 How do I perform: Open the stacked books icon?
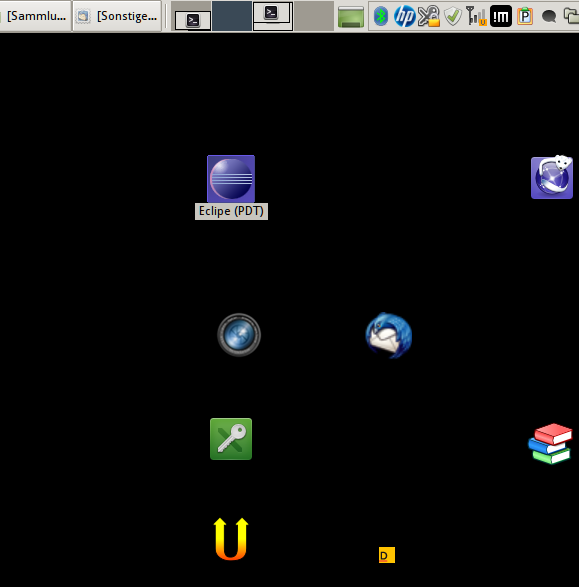point(550,444)
